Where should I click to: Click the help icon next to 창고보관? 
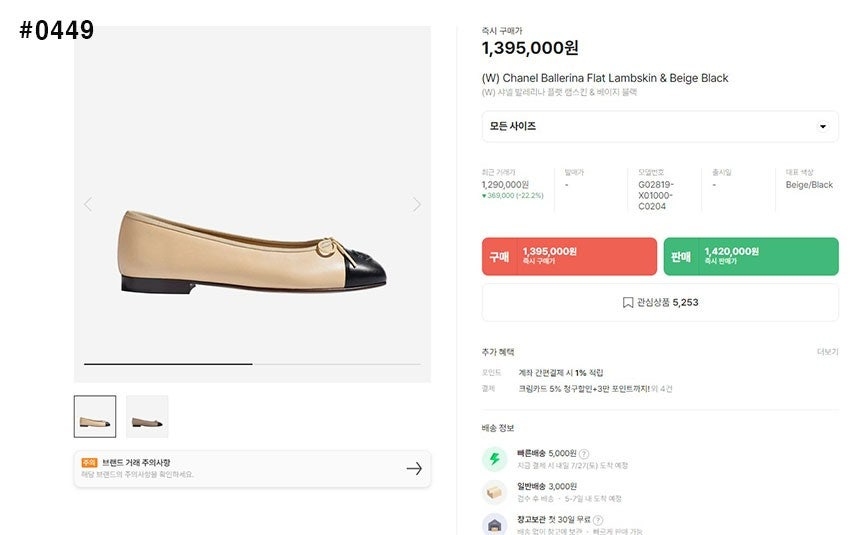598,520
